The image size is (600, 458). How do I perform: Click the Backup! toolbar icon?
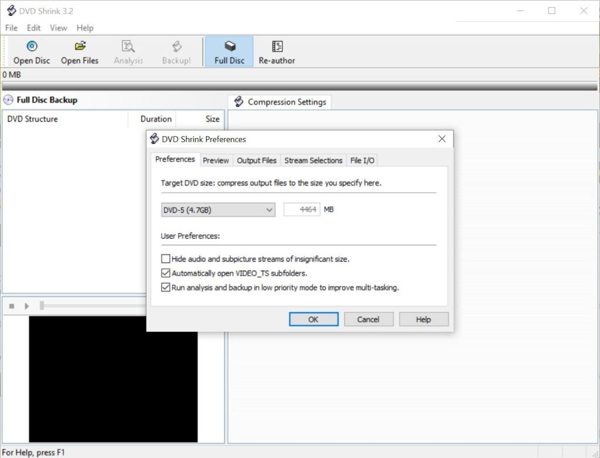click(x=176, y=46)
